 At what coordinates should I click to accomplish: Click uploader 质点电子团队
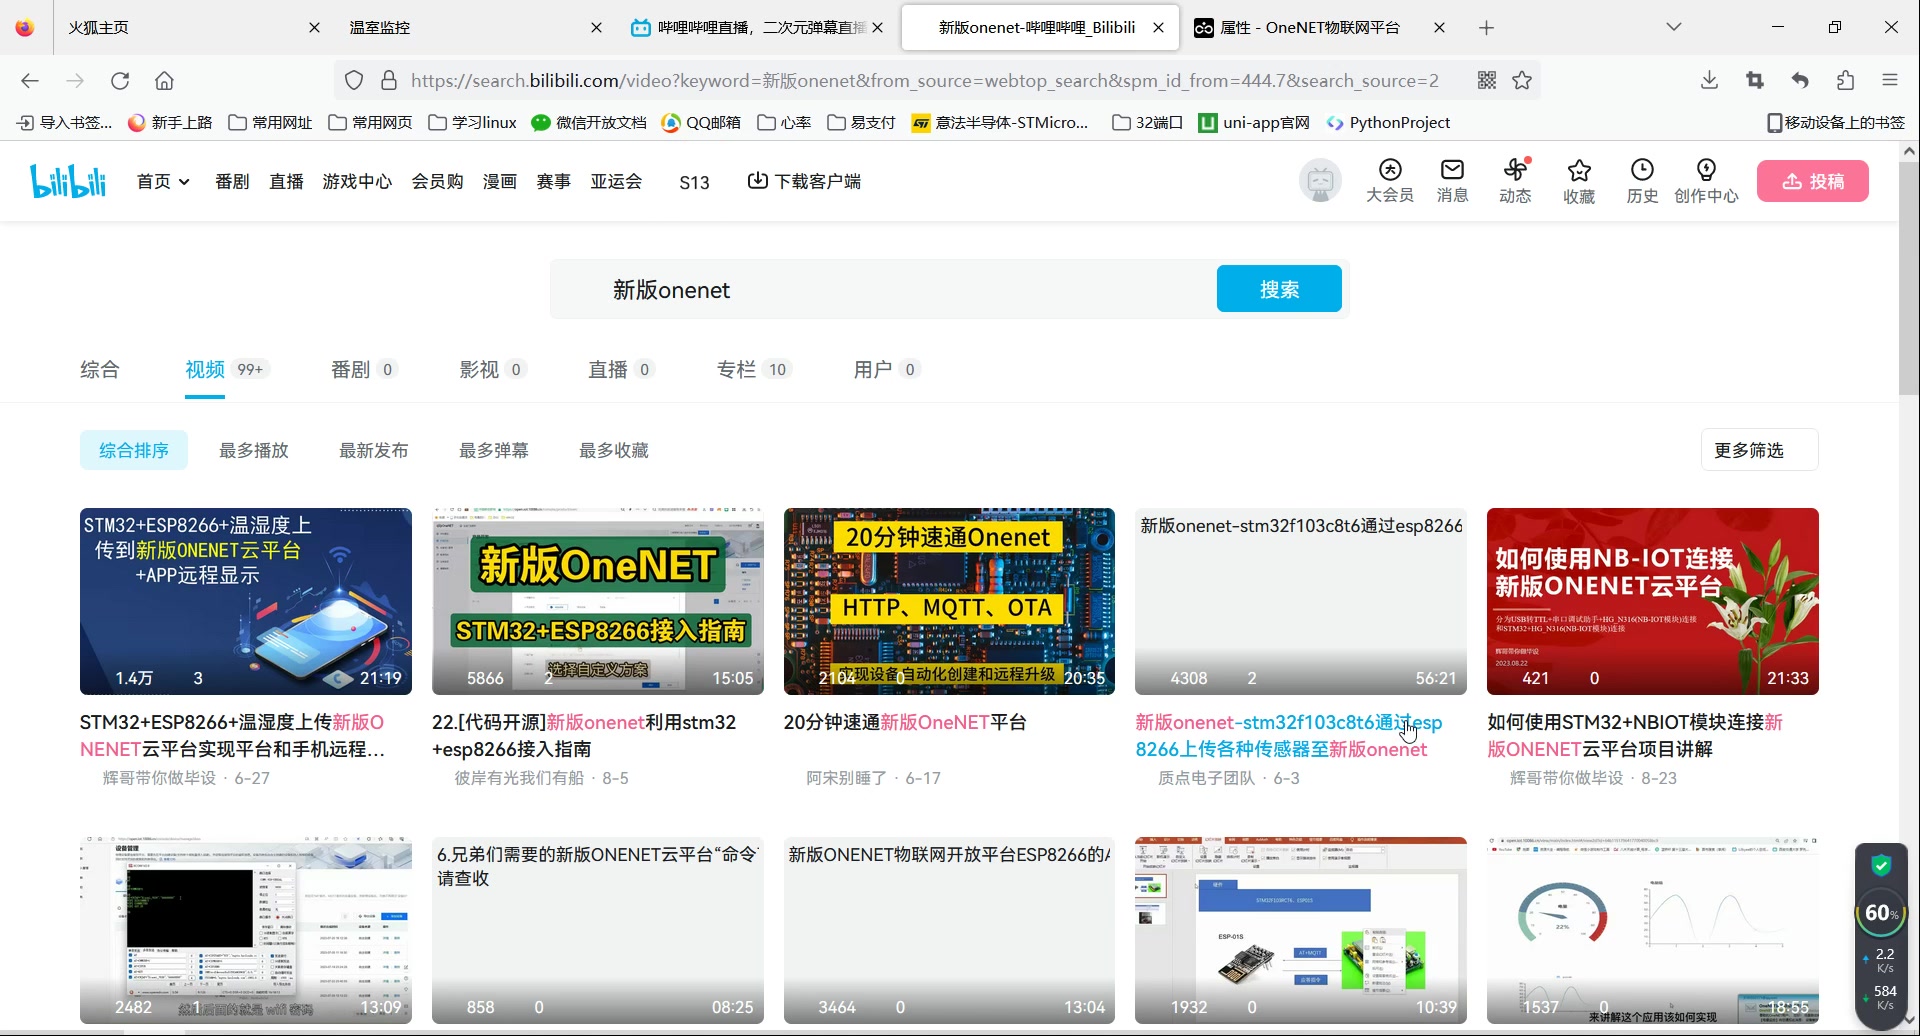(x=1206, y=778)
